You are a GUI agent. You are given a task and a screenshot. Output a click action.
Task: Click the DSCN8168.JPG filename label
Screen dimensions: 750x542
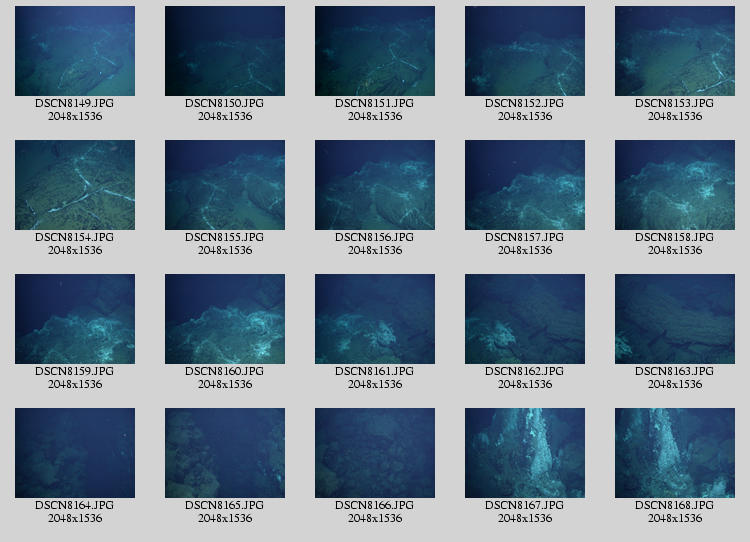(675, 505)
